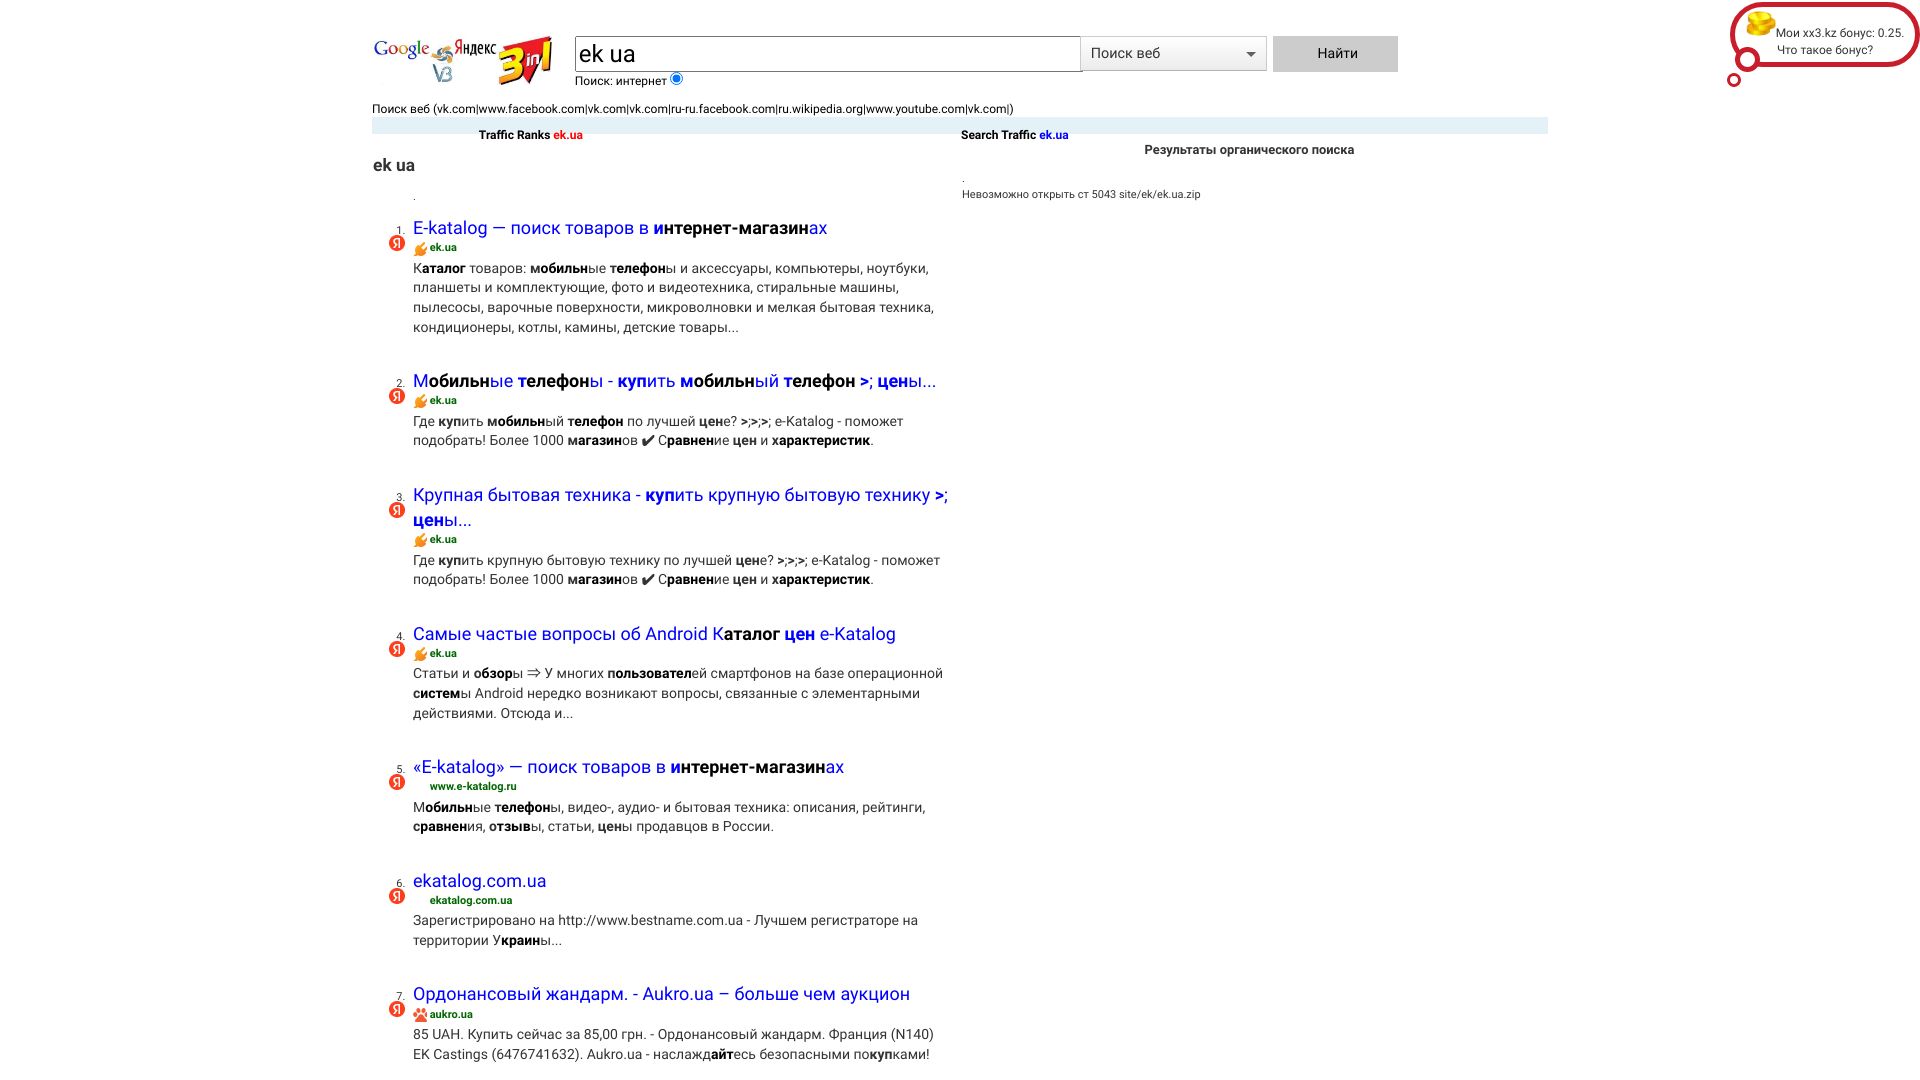This screenshot has width=1920, height=1080.
Task: Click the ek.ua favicon under result 4
Action: click(x=420, y=654)
